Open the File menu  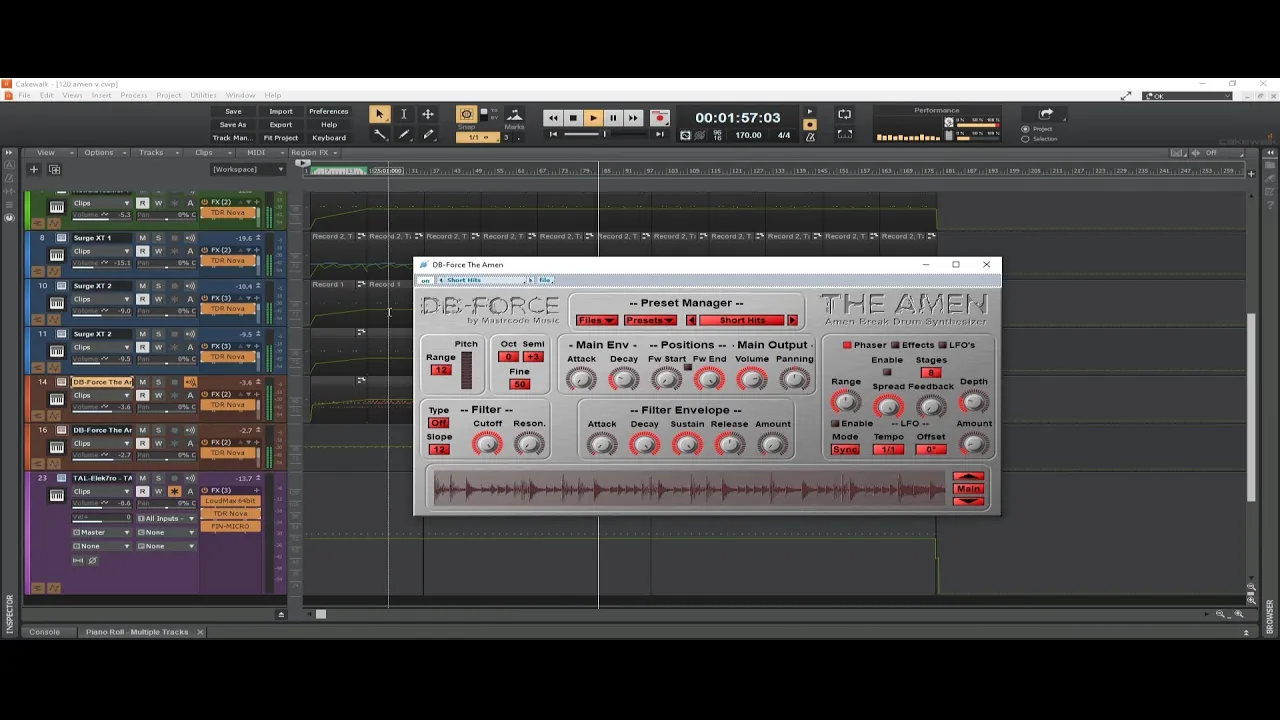pos(24,95)
